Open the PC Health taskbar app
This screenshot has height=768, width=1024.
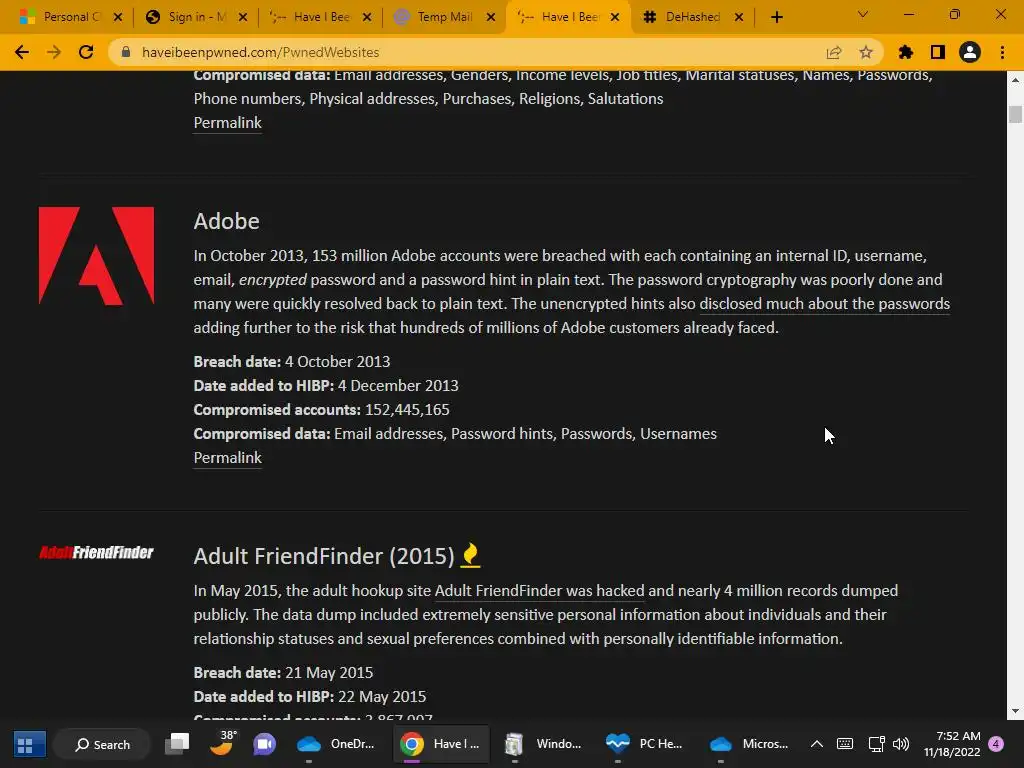tap(645, 744)
